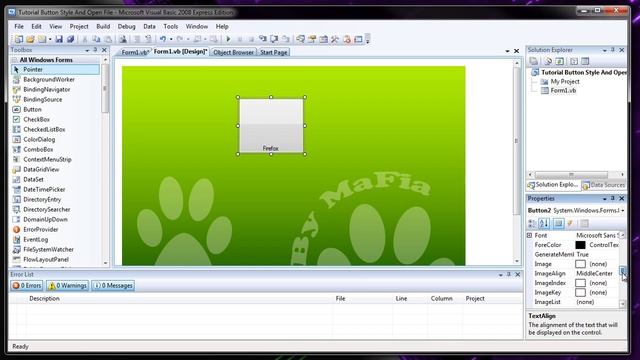
Task: Click the Undo arrow icon
Action: click(x=163, y=39)
